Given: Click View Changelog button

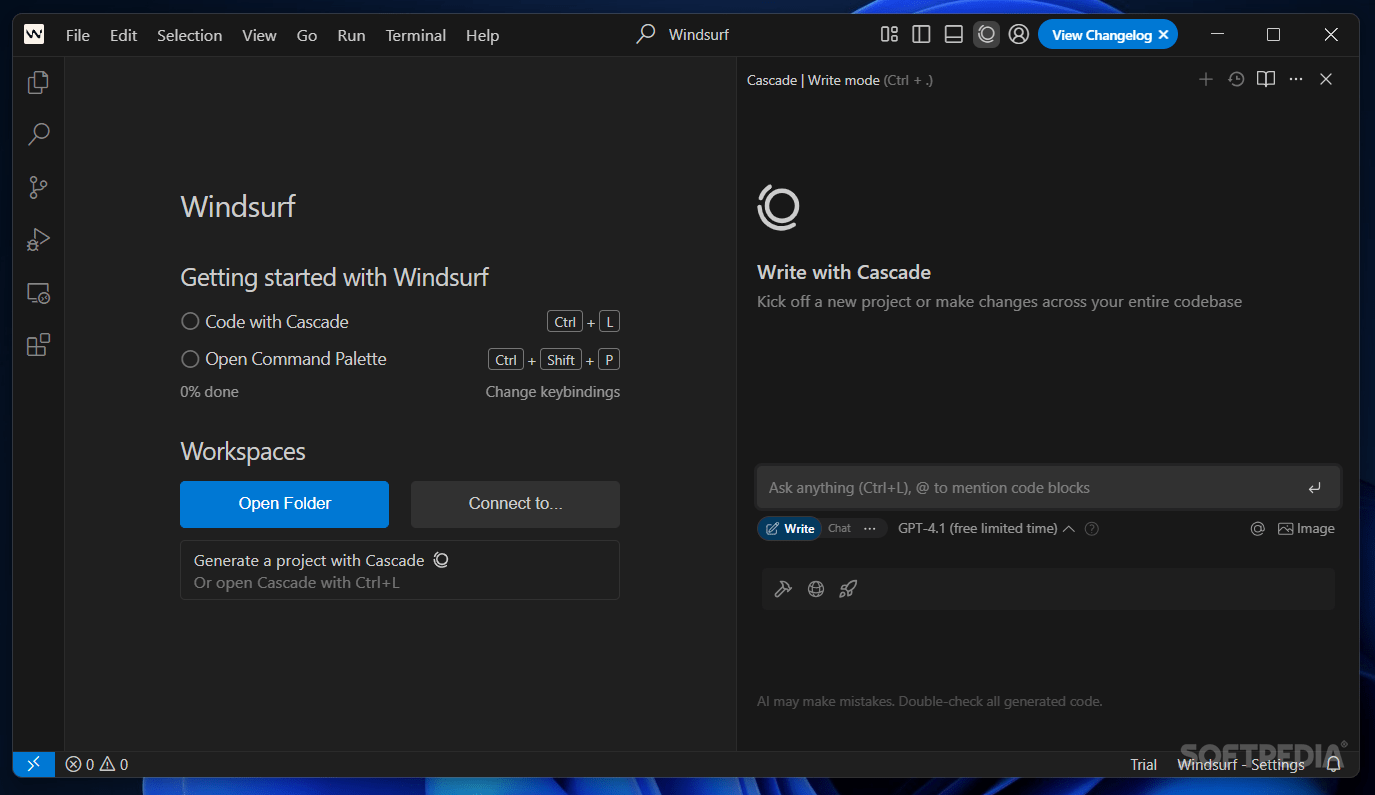Looking at the screenshot, I should pos(1102,35).
